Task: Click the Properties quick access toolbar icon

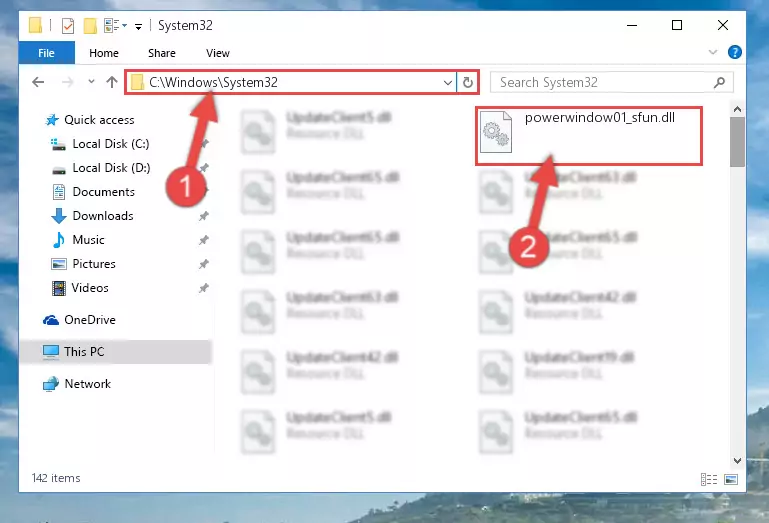Action: [68, 26]
